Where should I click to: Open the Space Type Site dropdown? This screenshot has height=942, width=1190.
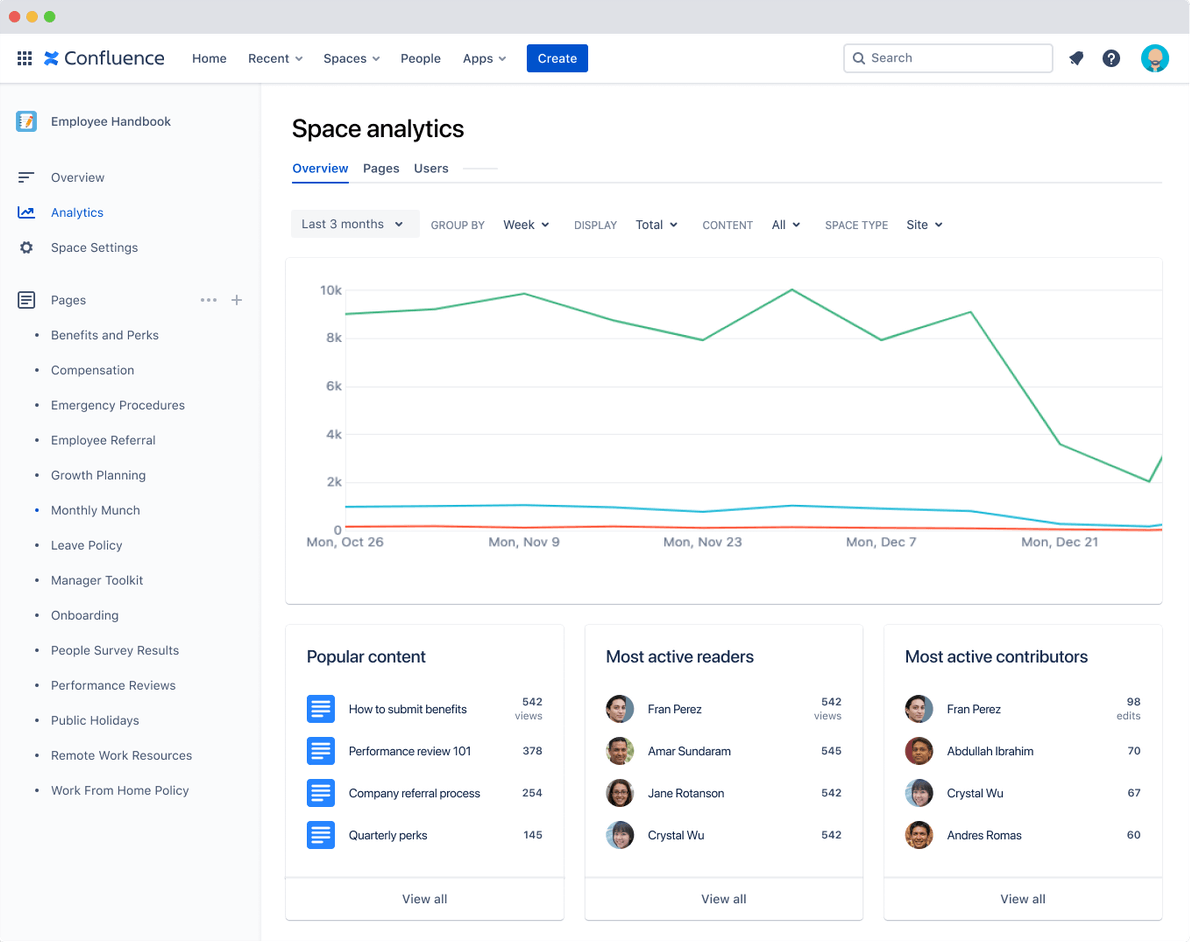click(x=923, y=224)
